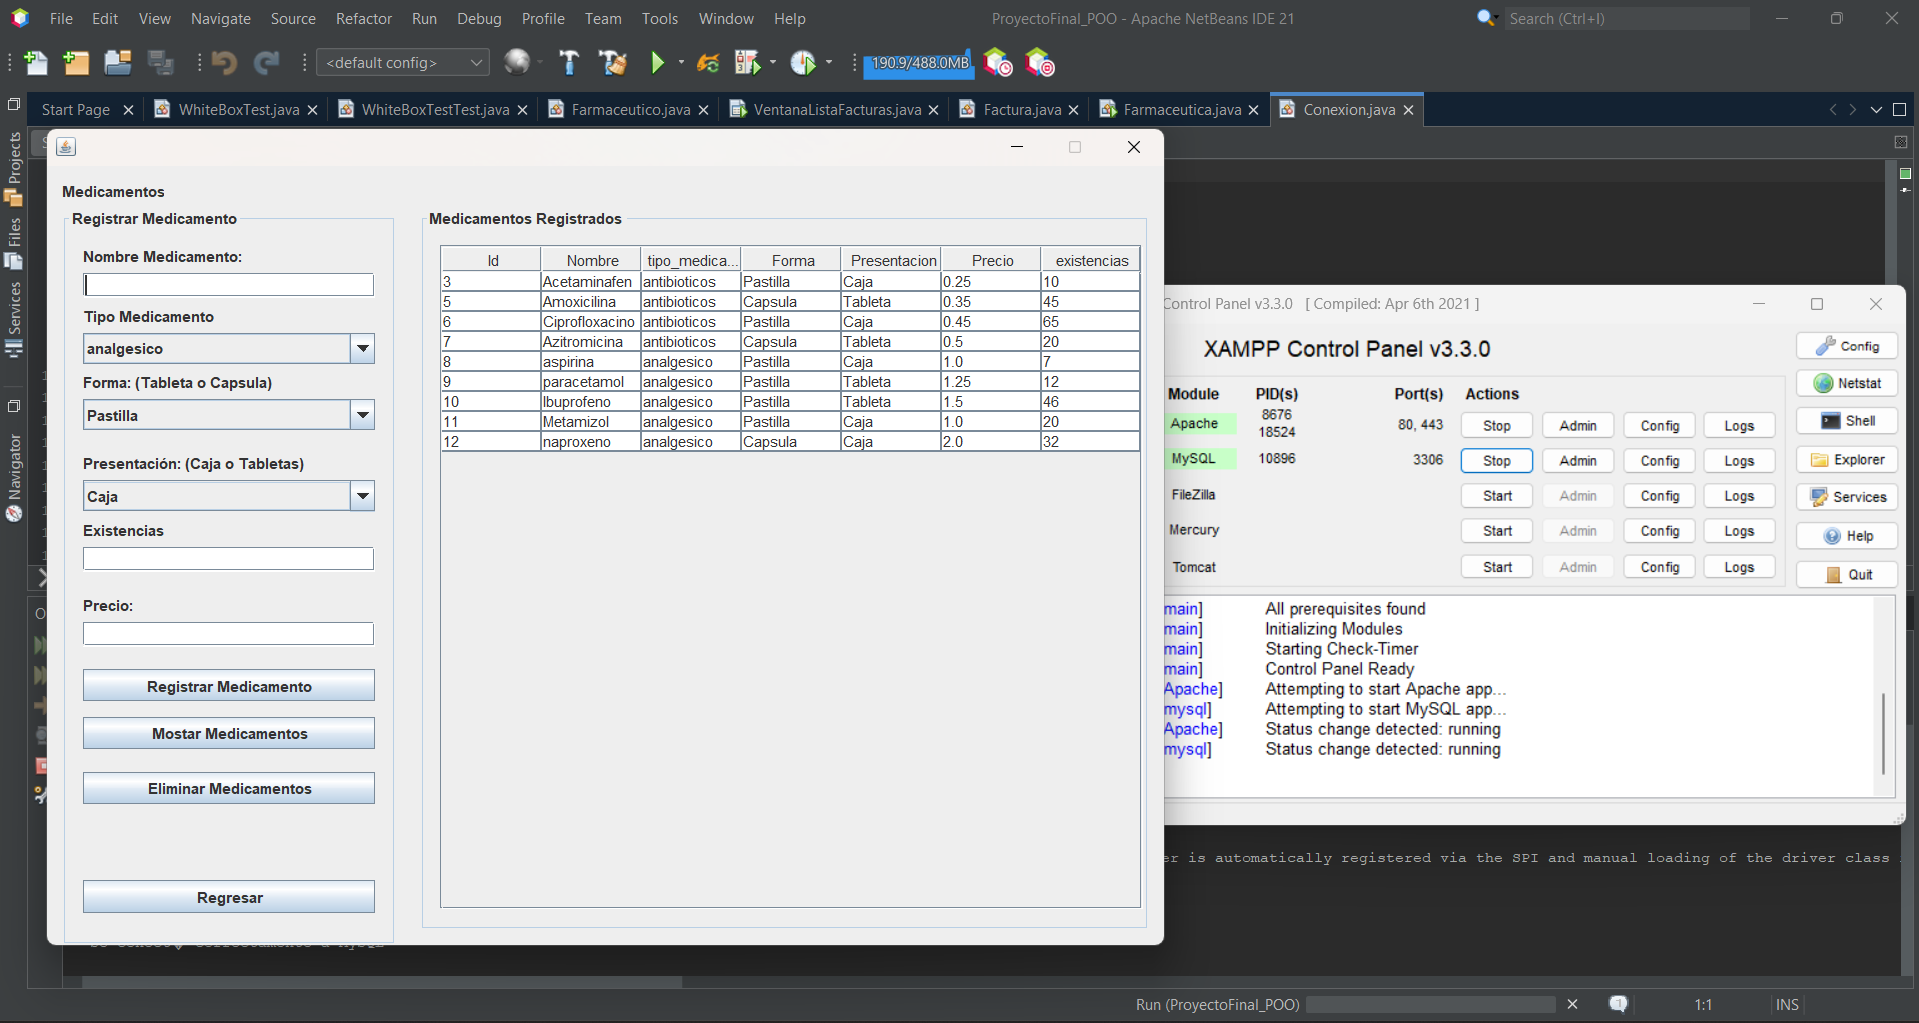Viewport: 1919px width, 1023px height.
Task: Stop the Apache module in XAMPP
Action: (1496, 425)
